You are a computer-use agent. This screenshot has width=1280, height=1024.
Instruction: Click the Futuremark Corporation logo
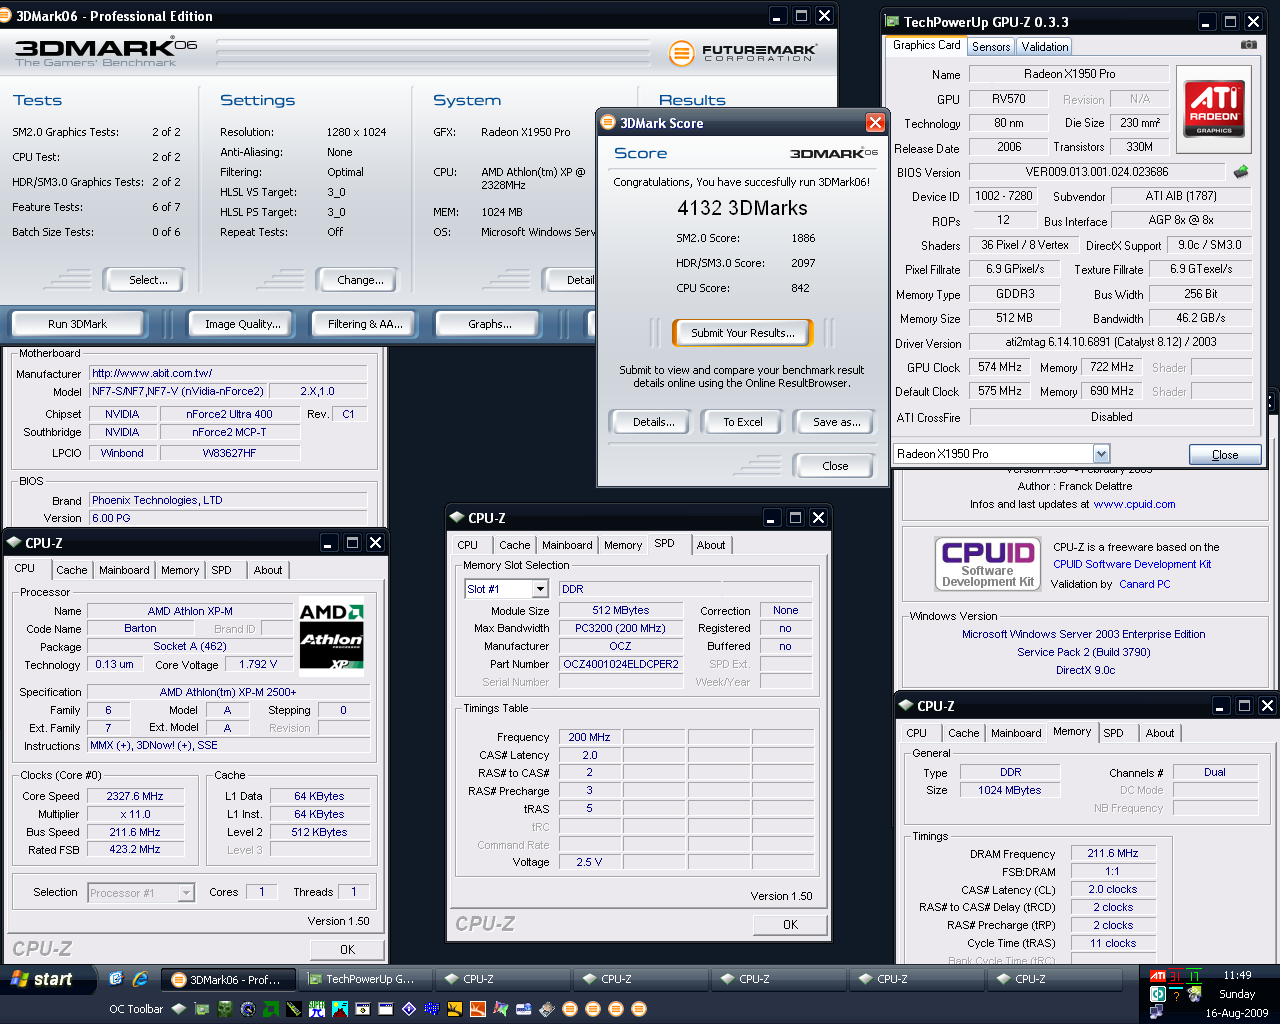tap(743, 53)
